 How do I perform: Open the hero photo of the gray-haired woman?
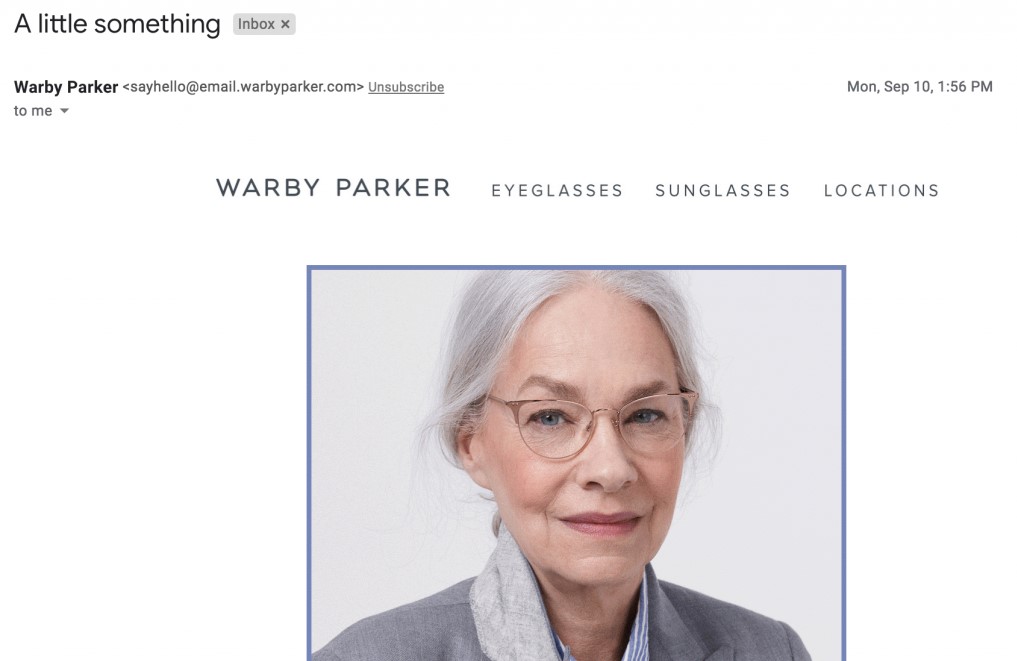(576, 464)
